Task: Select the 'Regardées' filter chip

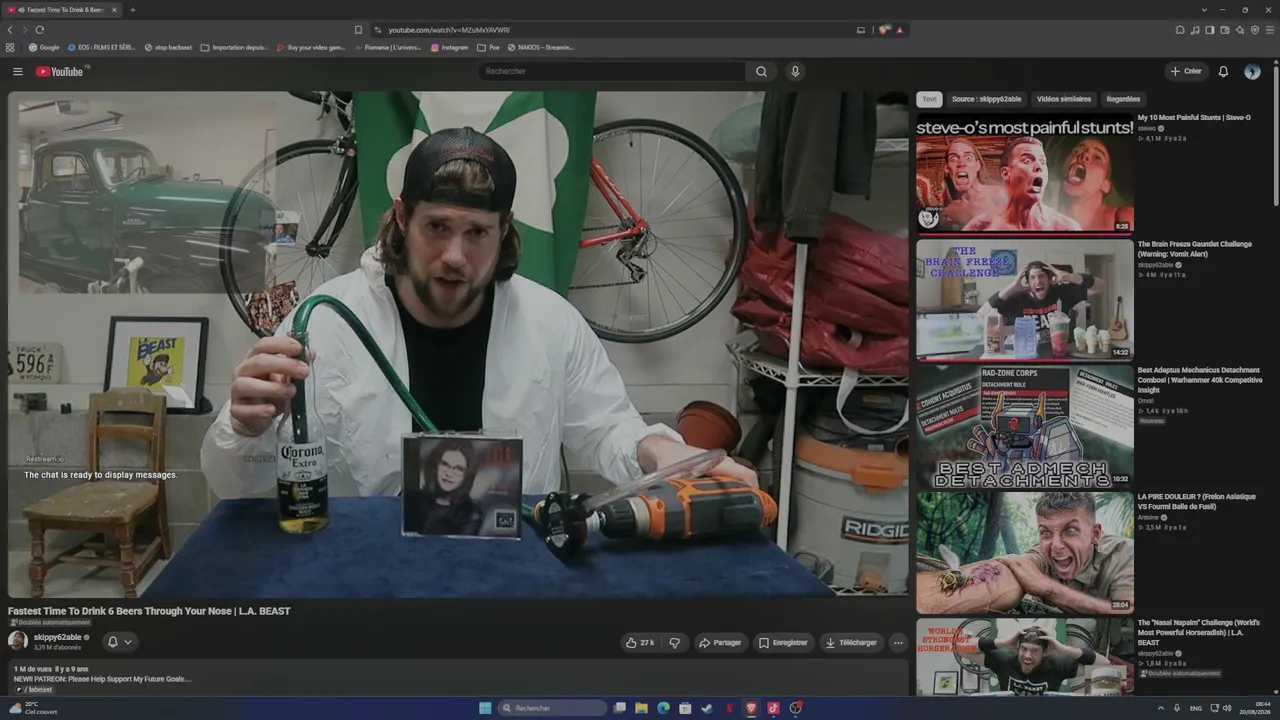Action: (1123, 99)
